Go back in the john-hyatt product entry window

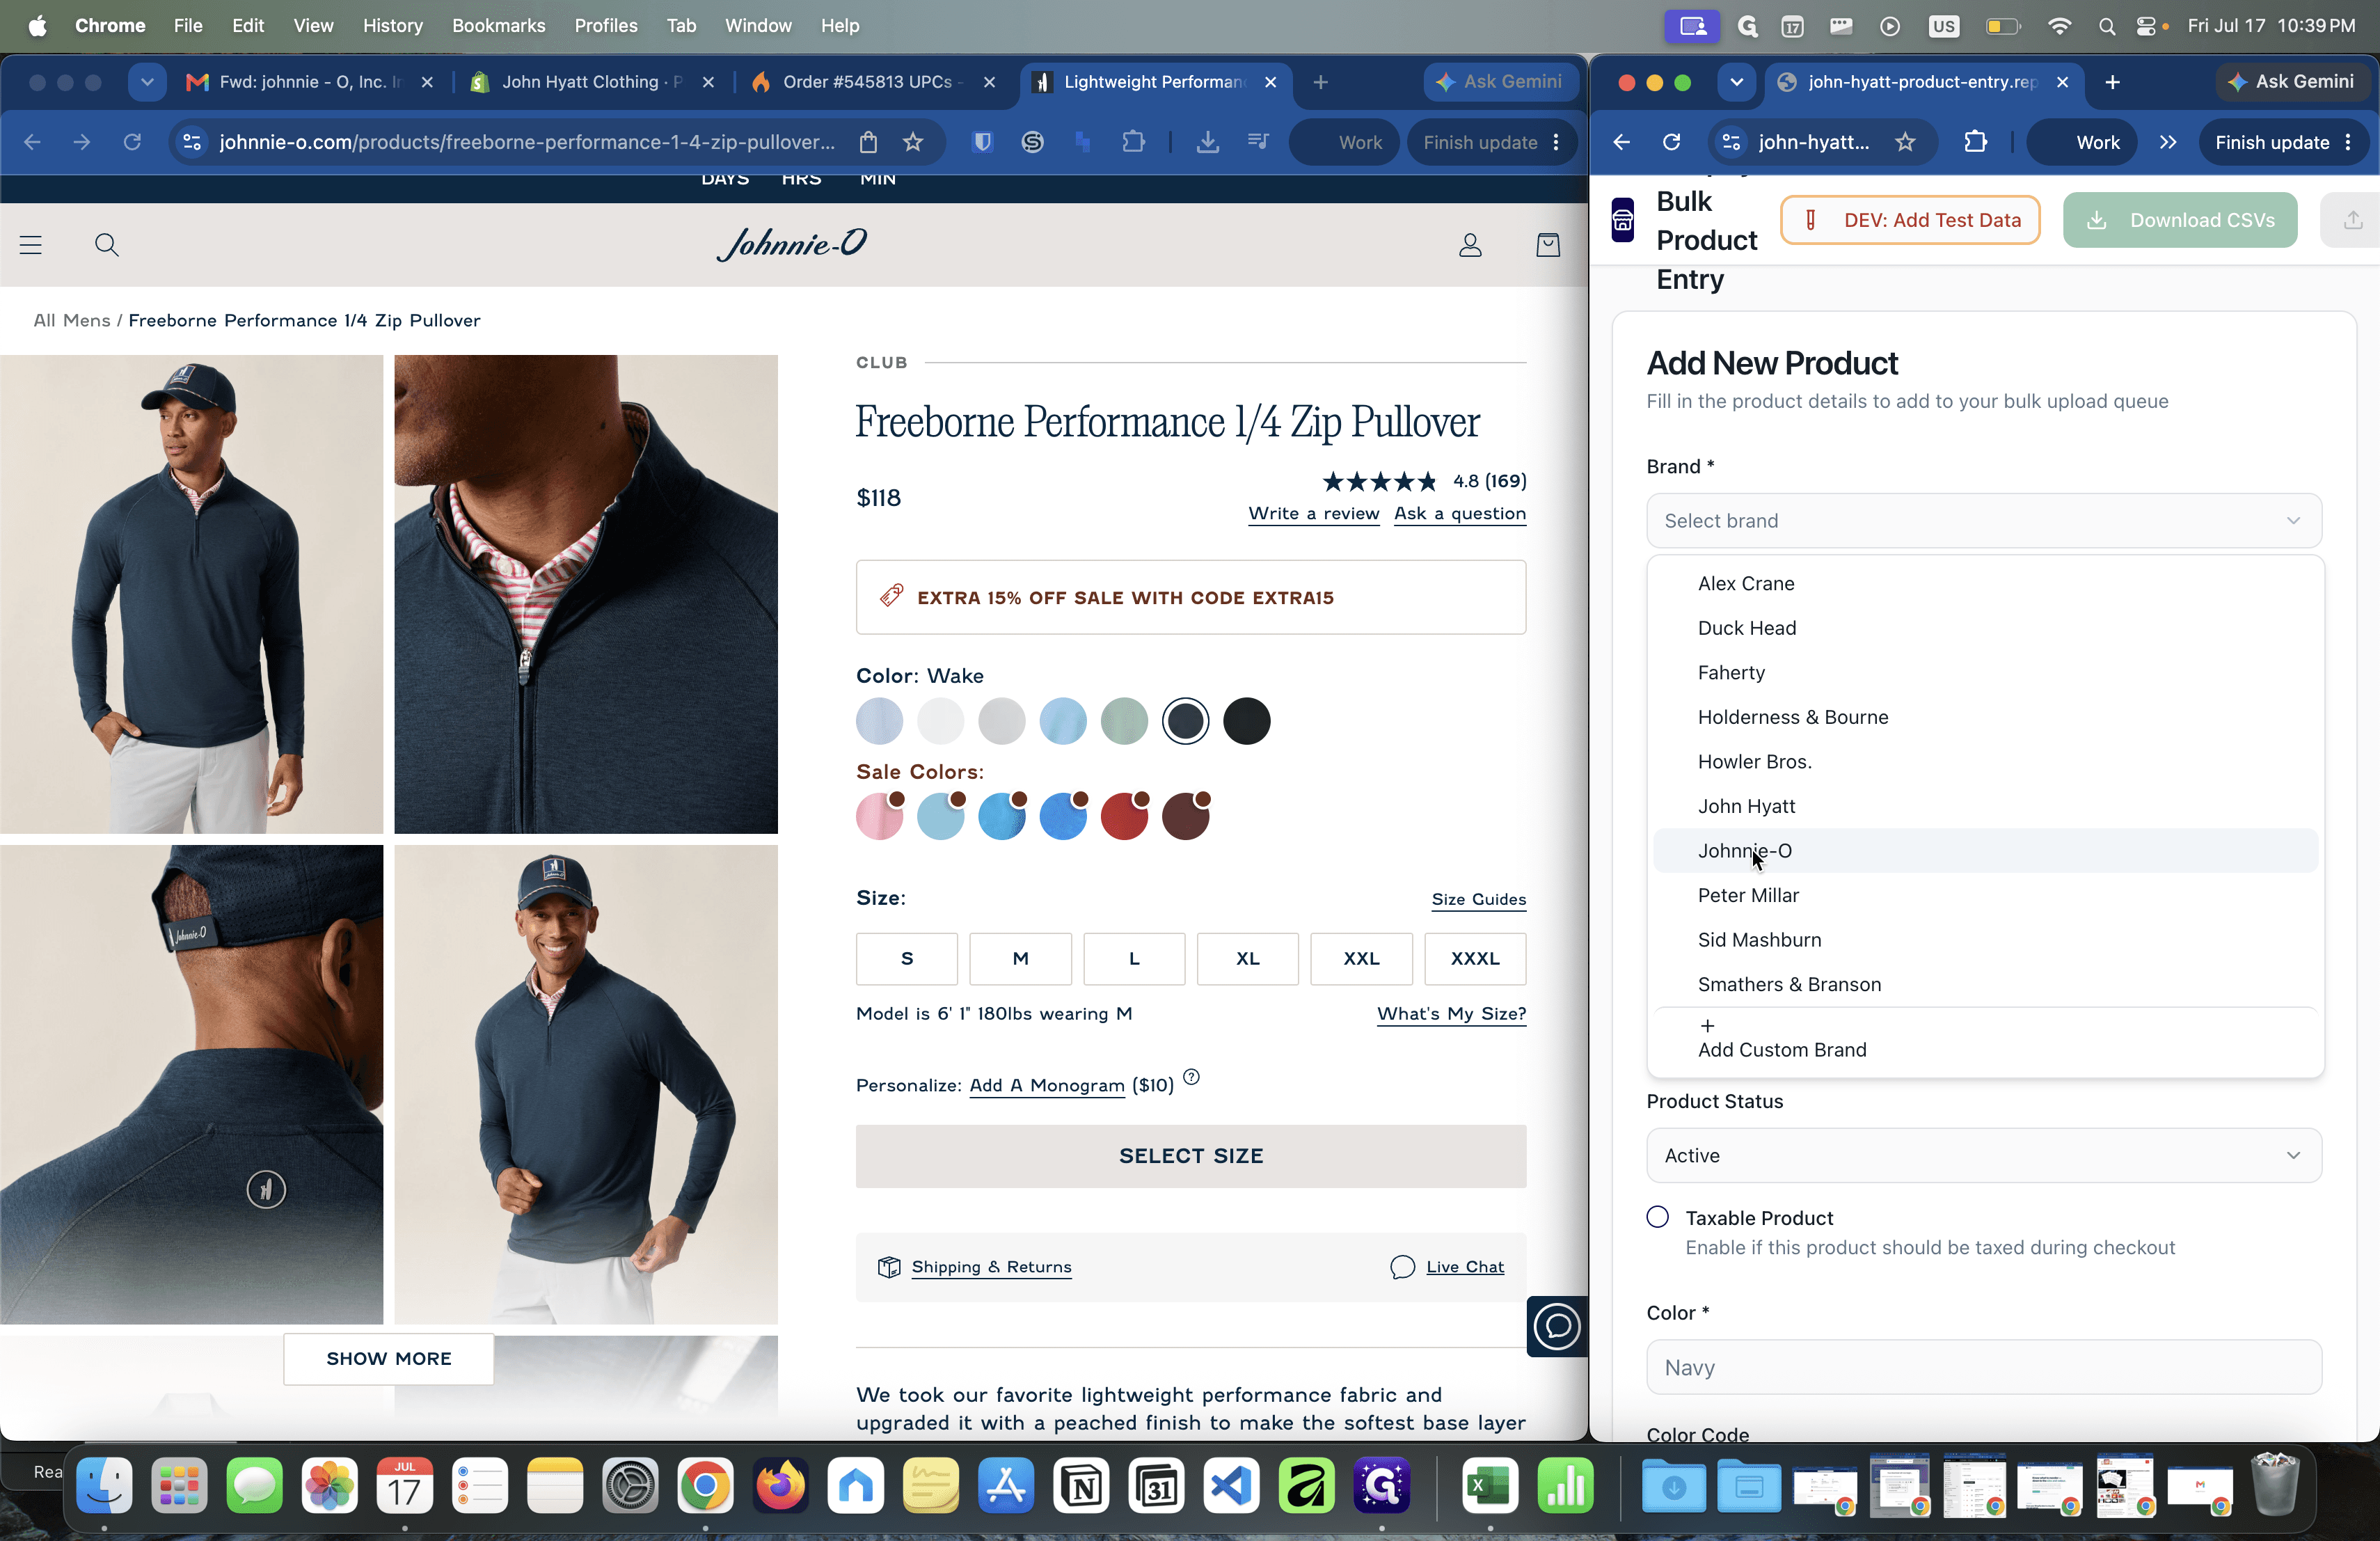[x=1622, y=142]
